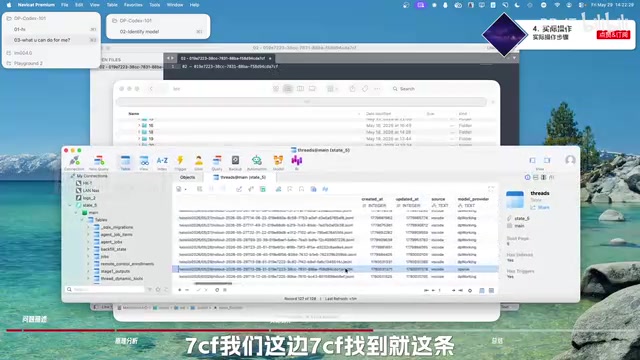Select '02-Identify model' item
The height and width of the screenshot is (360, 640).
click(159, 31)
